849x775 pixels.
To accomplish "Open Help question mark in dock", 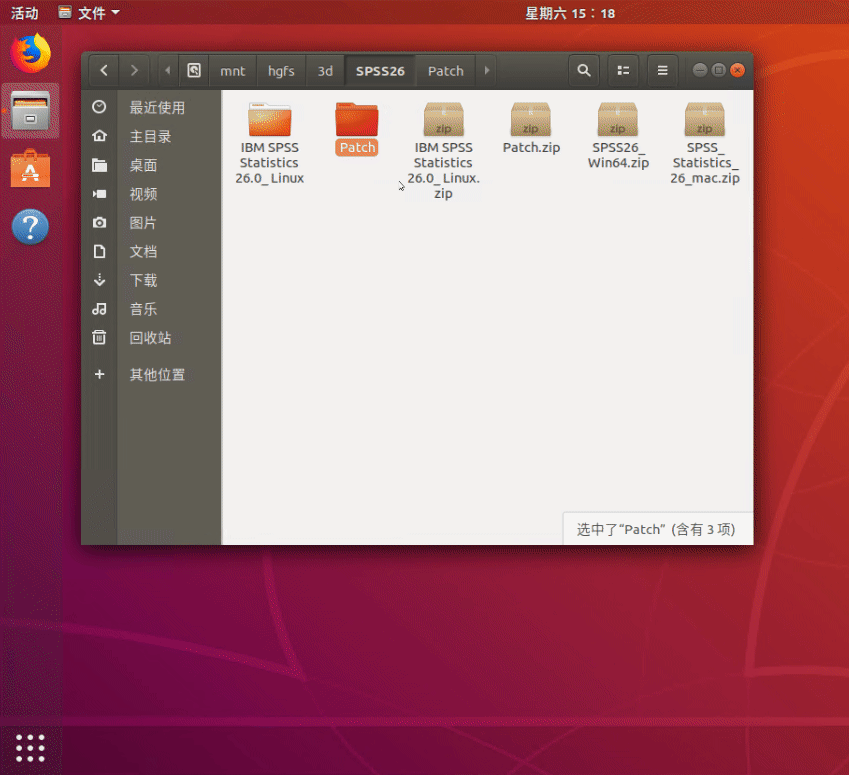I will [x=30, y=226].
